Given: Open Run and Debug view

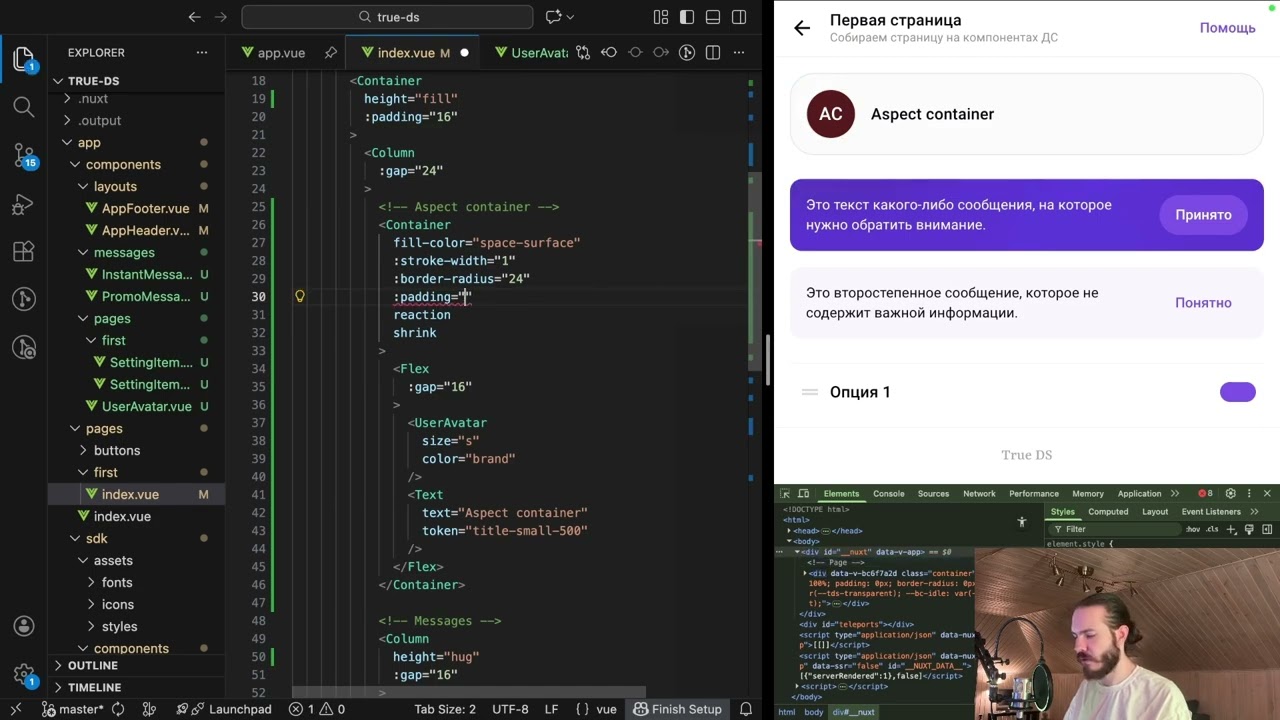Looking at the screenshot, I should coord(24,204).
